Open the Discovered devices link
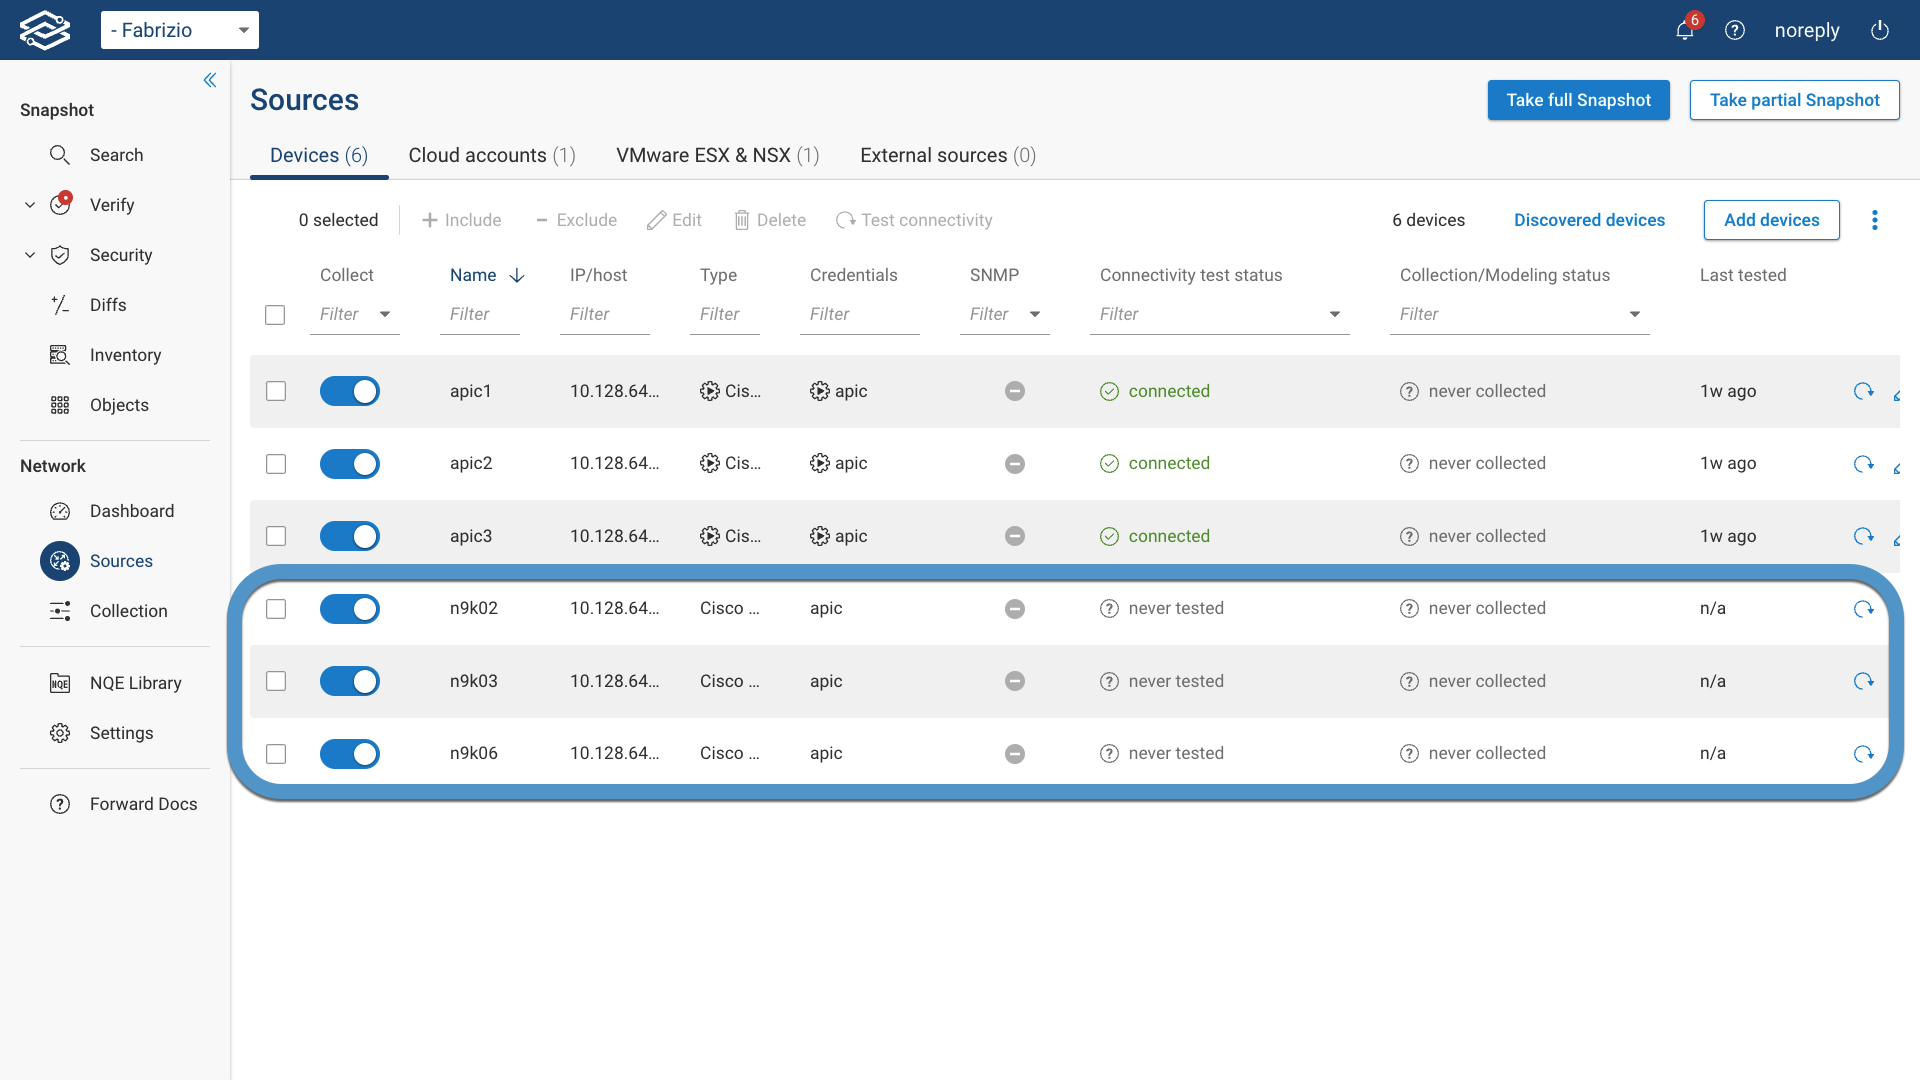The height and width of the screenshot is (1080, 1920). pos(1589,220)
